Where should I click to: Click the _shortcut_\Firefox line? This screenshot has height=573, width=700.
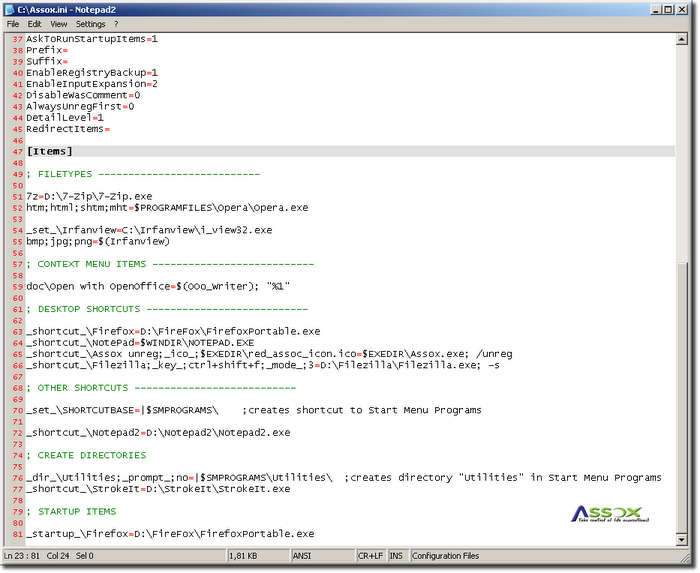[173, 332]
